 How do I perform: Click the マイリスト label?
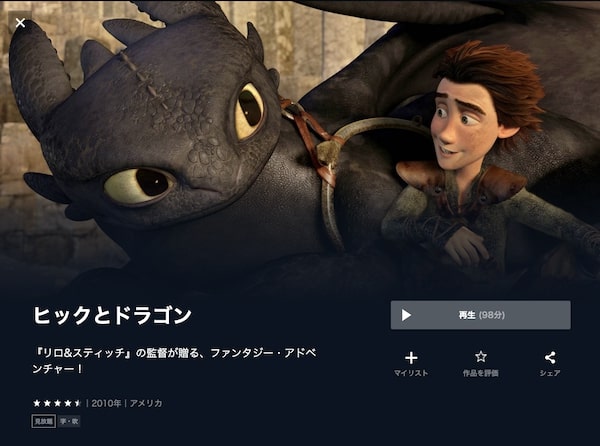click(411, 373)
